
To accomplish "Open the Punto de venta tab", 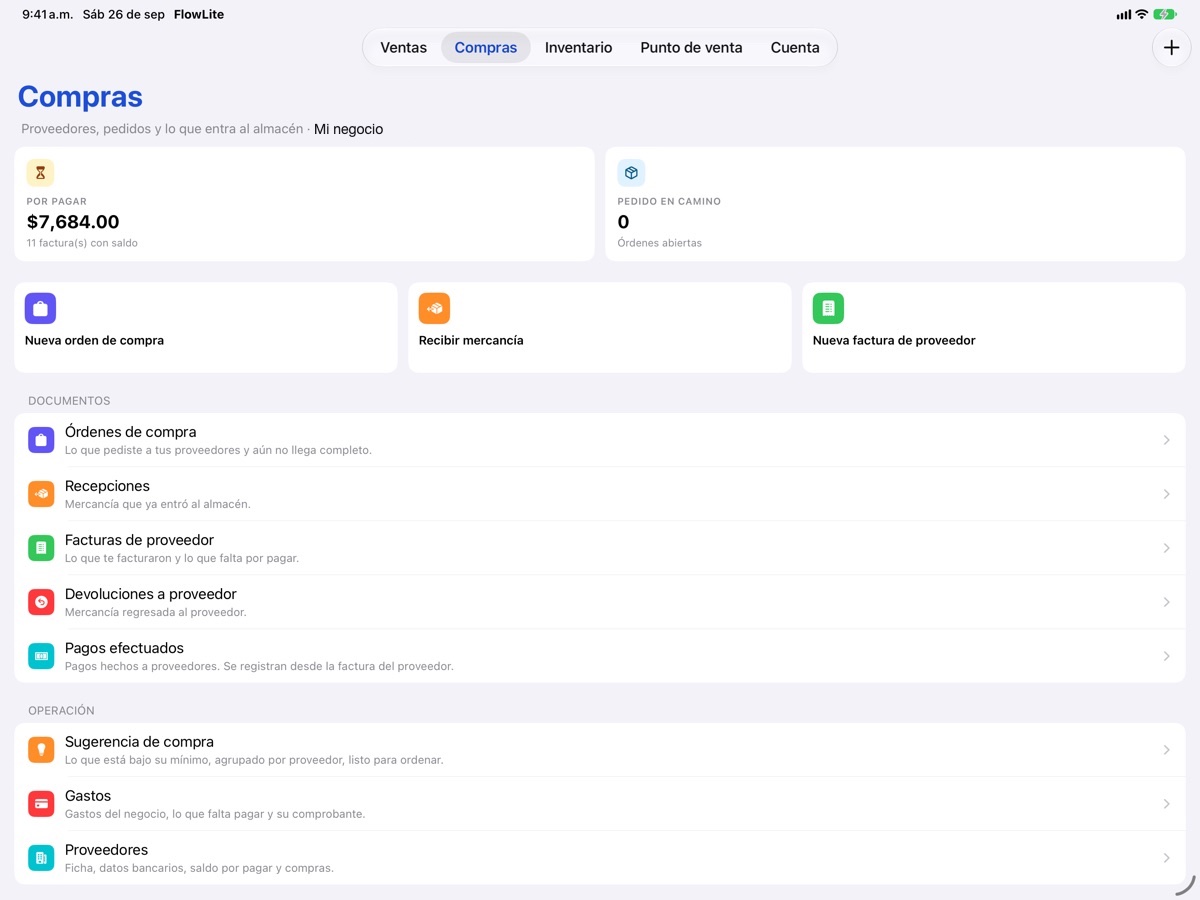I will tap(692, 48).
